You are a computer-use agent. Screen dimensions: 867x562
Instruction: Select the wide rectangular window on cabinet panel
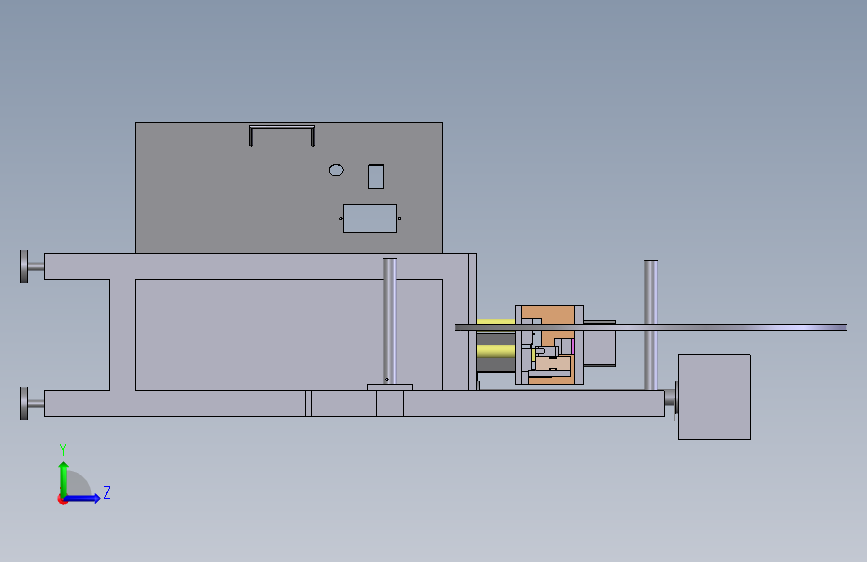[370, 218]
